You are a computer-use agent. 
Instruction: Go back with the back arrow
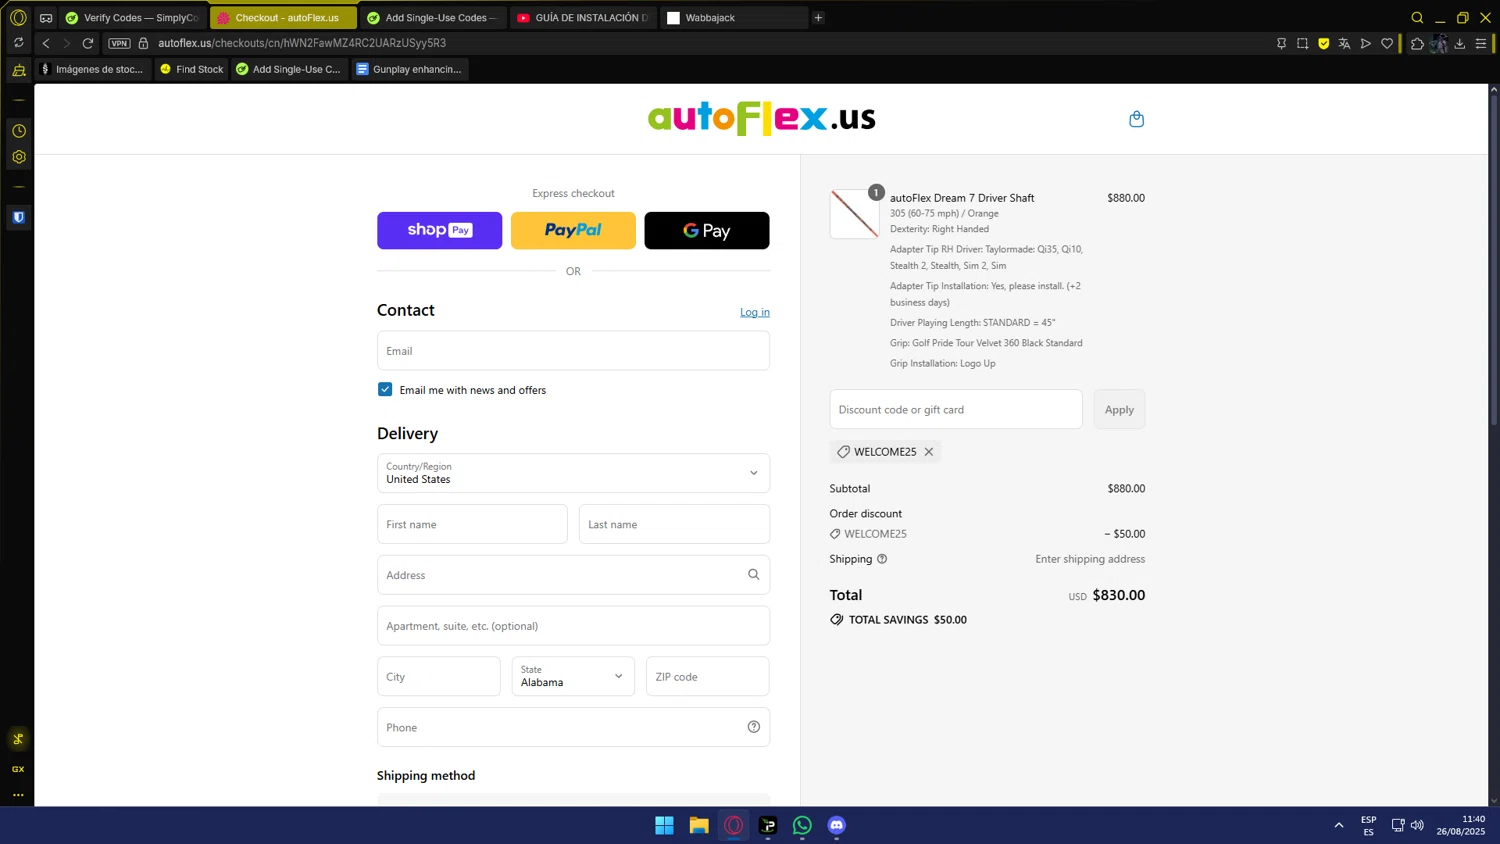pyautogui.click(x=46, y=43)
